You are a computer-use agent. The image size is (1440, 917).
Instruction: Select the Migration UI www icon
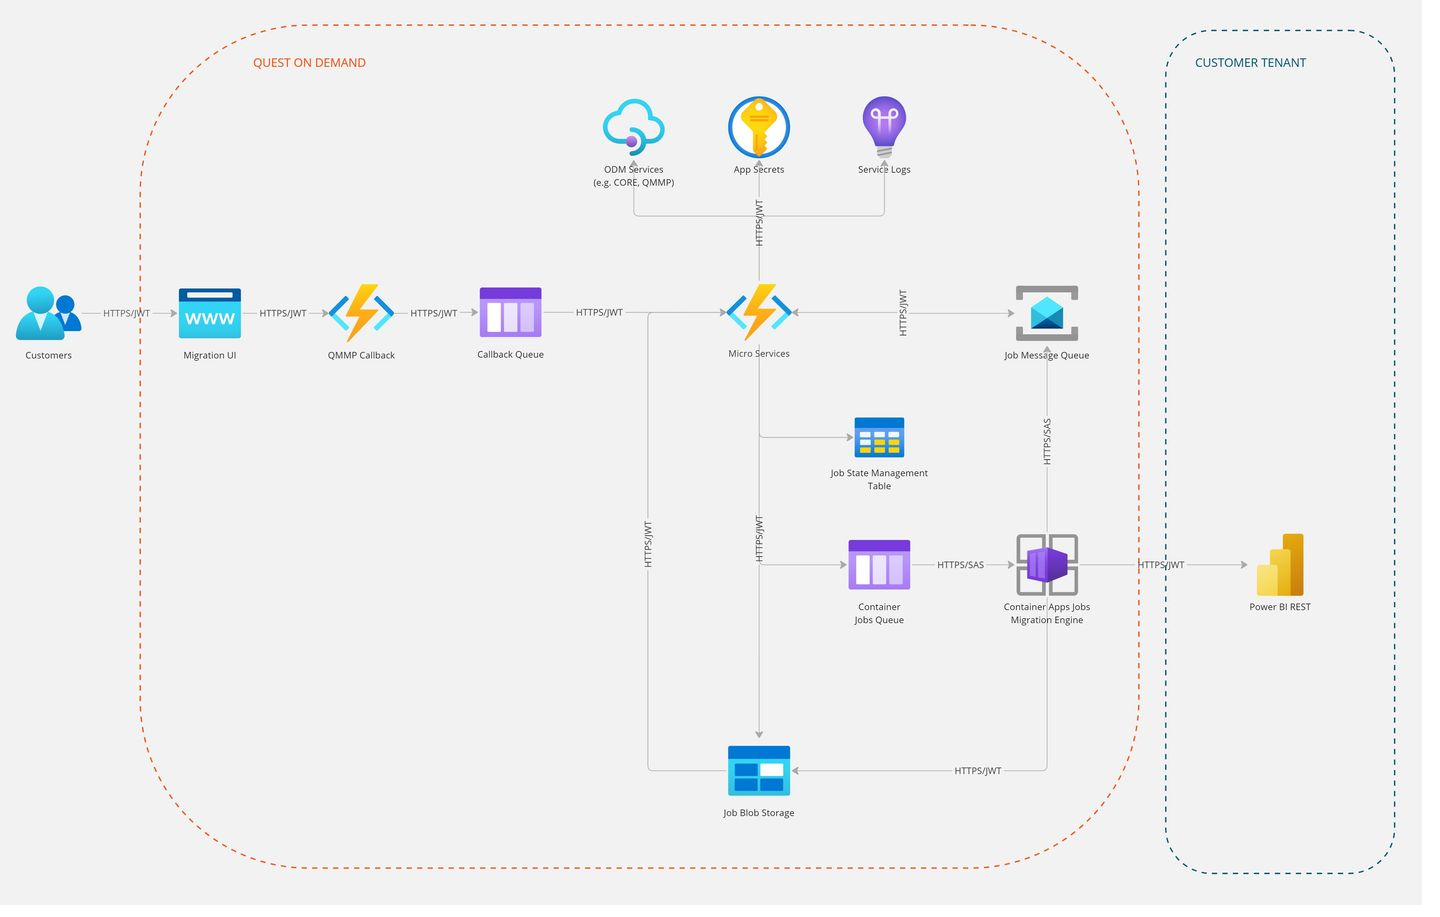pyautogui.click(x=210, y=313)
